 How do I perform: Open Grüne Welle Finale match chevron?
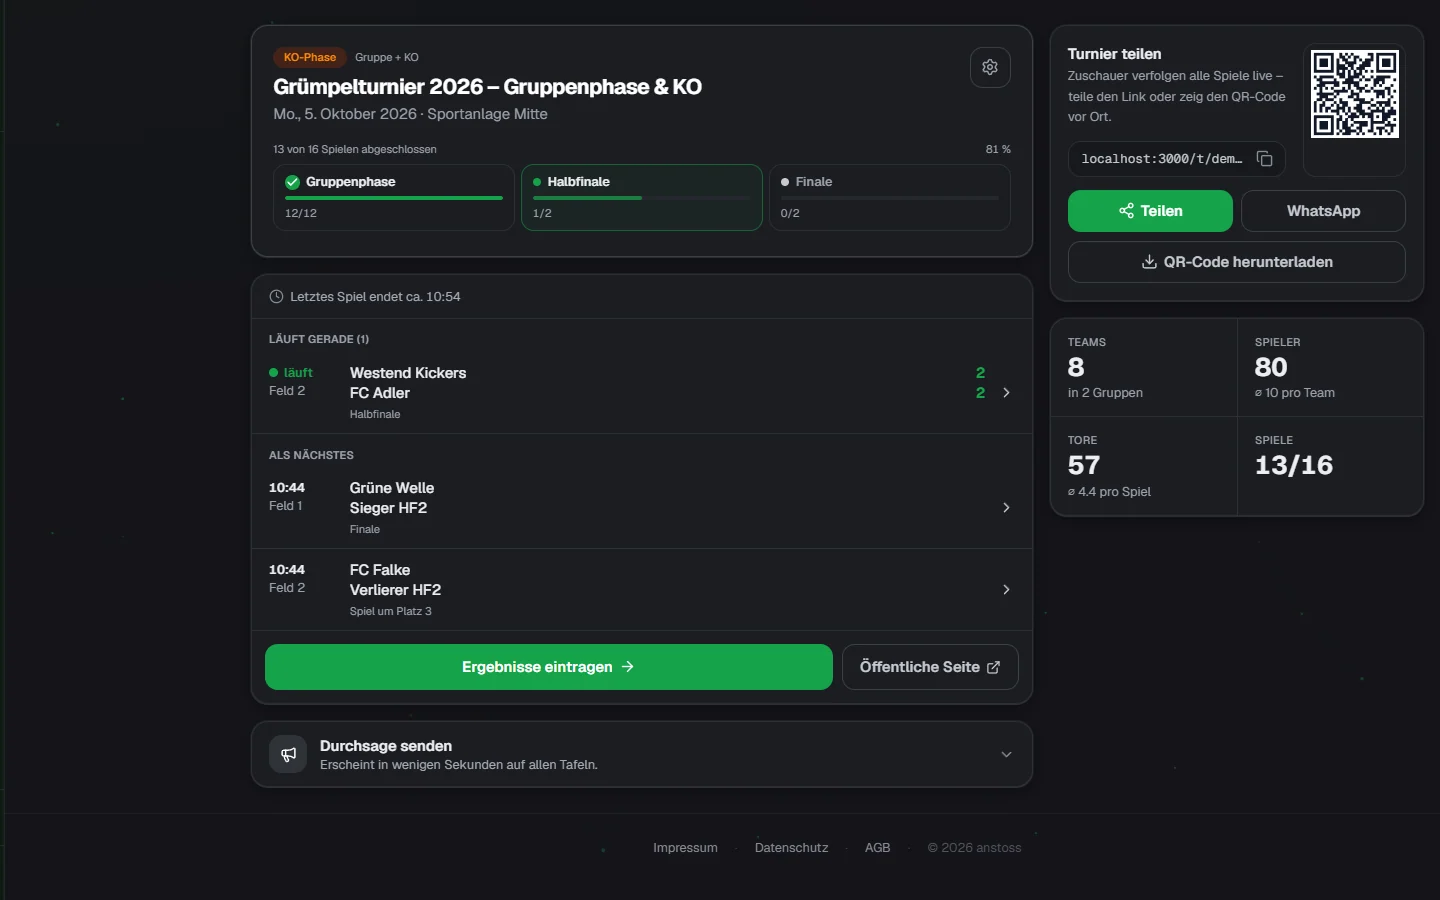(x=1006, y=508)
